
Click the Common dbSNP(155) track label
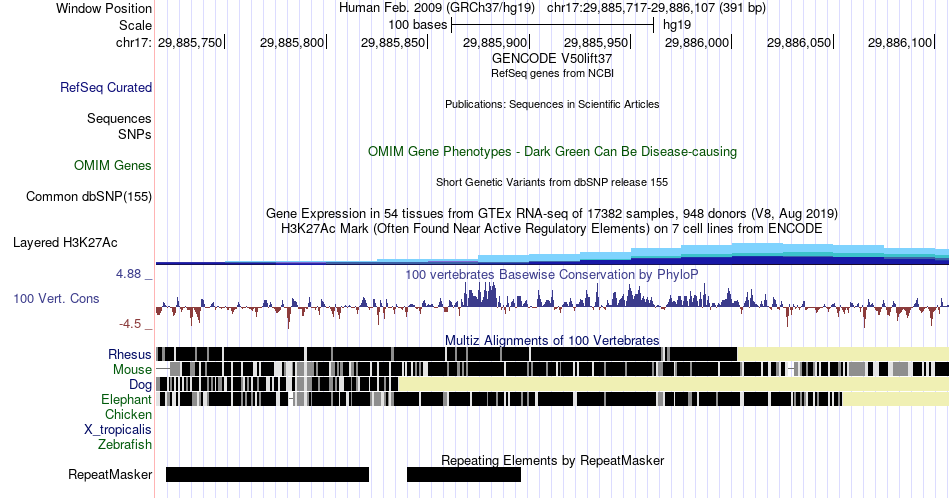point(88,196)
